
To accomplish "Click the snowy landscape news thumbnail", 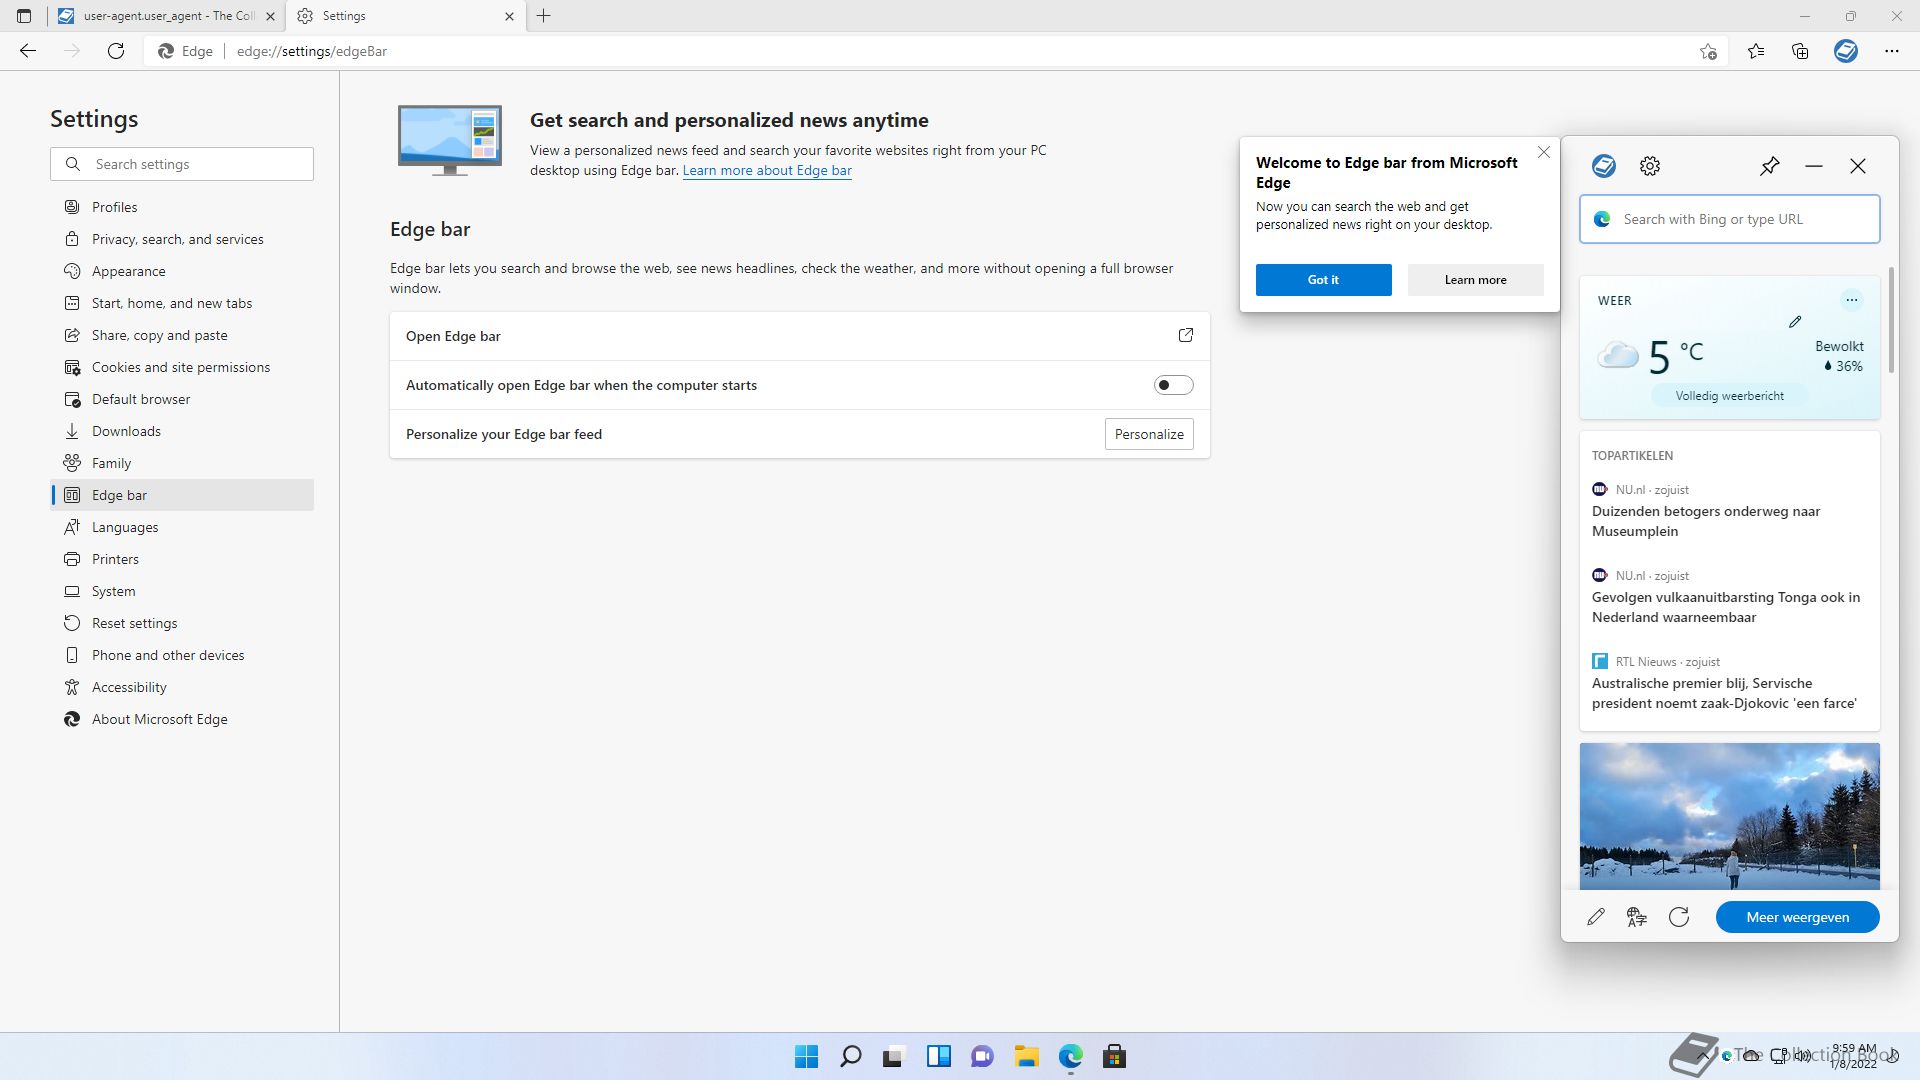I will (x=1729, y=816).
